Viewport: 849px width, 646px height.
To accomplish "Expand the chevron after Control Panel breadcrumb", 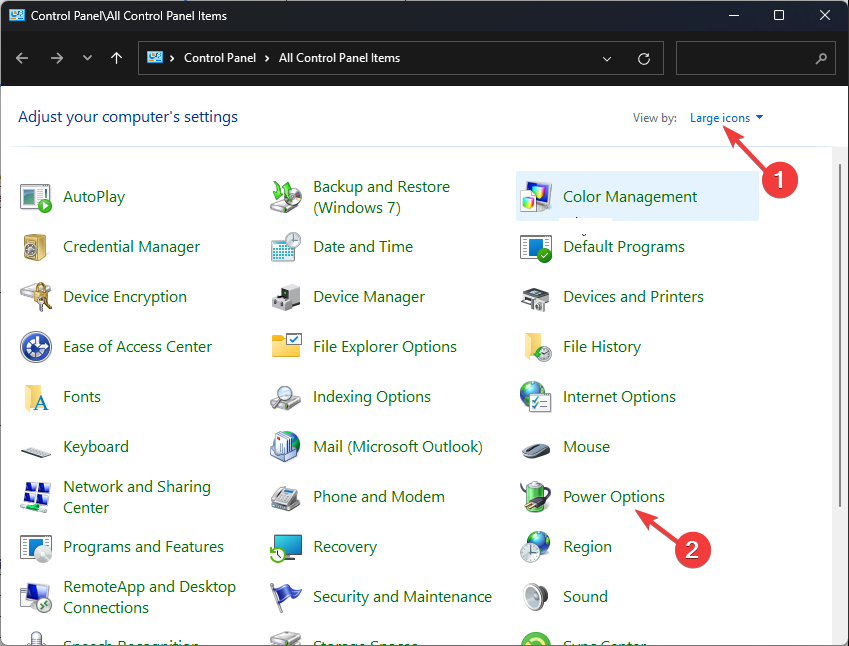I will (268, 59).
